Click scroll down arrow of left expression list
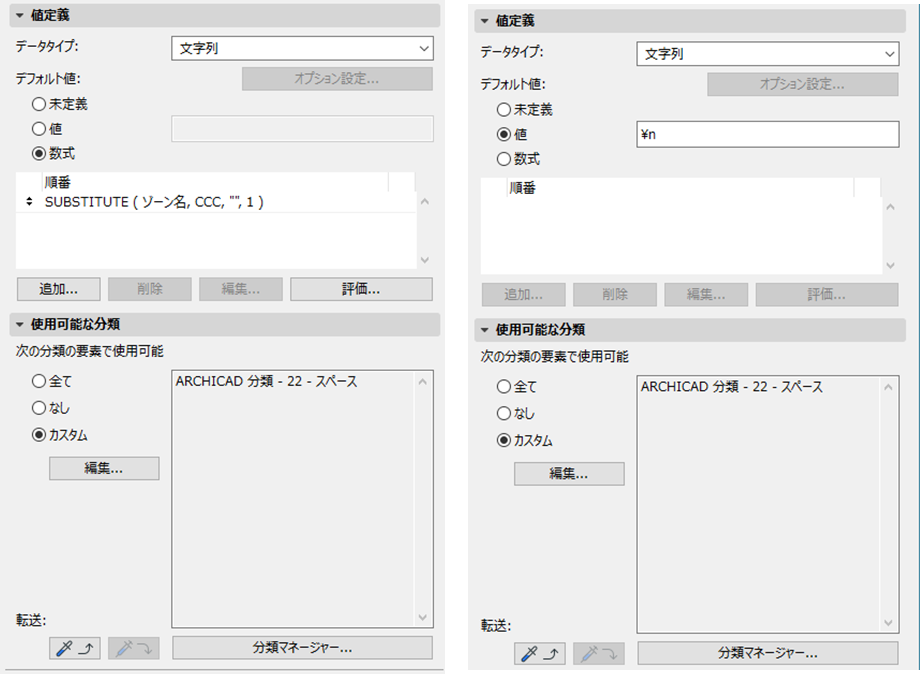The height and width of the screenshot is (674, 920). click(425, 260)
